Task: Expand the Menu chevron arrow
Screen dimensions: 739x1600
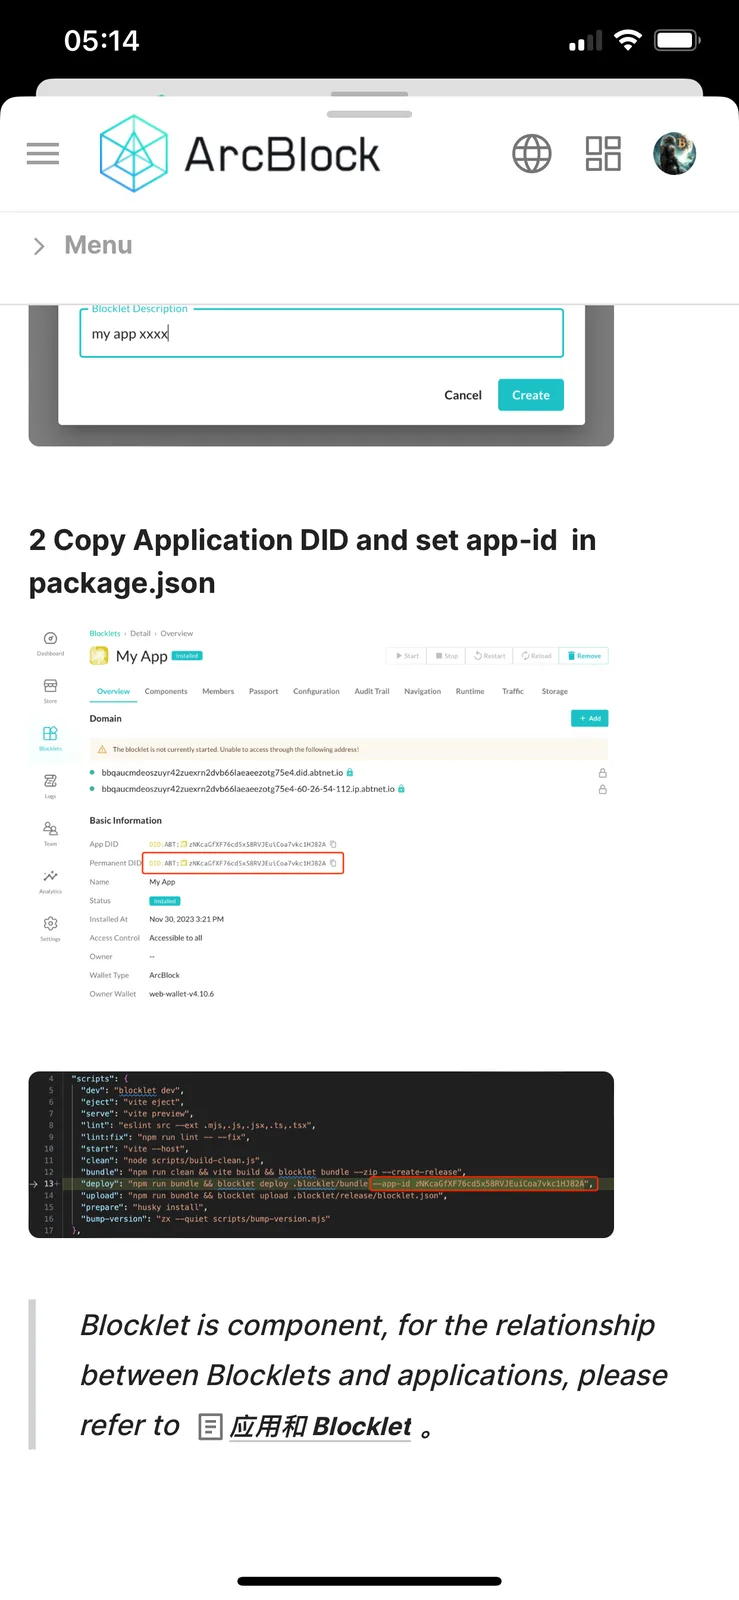Action: tap(39, 246)
